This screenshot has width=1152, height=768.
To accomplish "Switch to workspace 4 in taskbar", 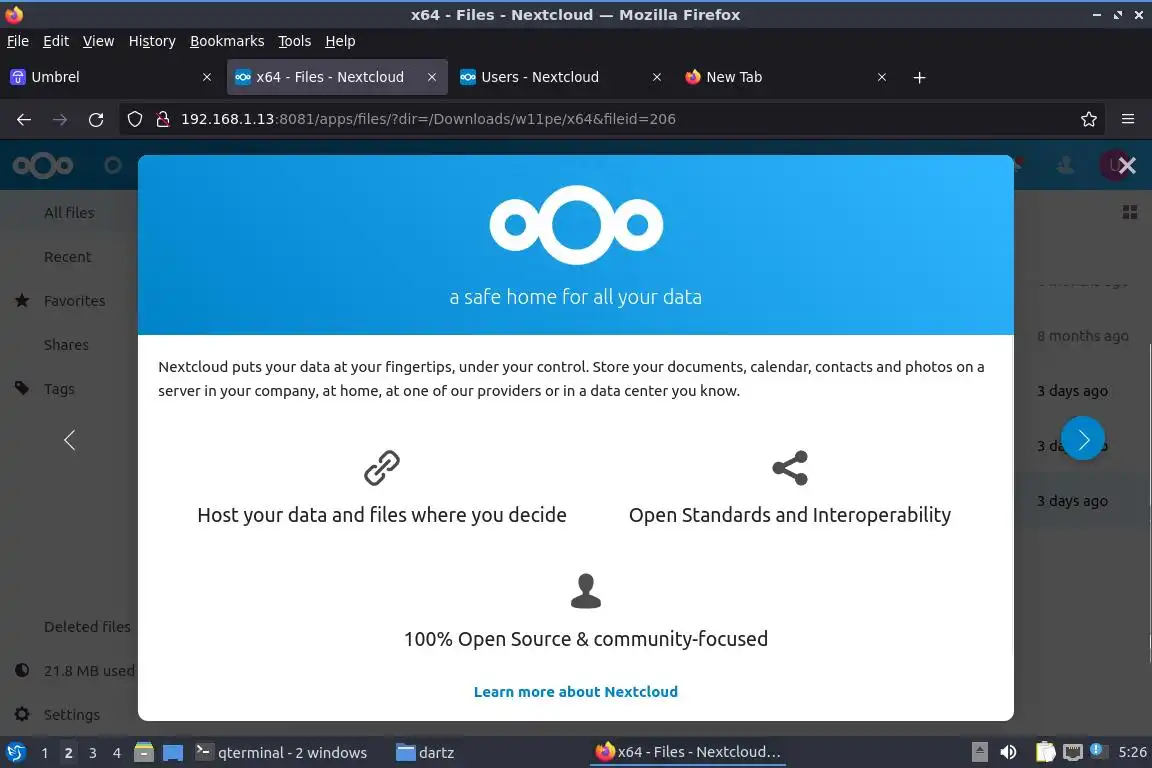I will coord(117,753).
